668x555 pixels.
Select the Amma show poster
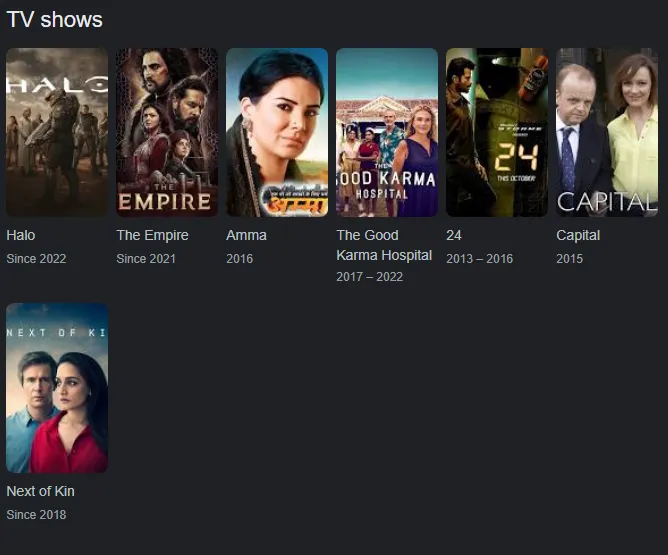tap(277, 132)
